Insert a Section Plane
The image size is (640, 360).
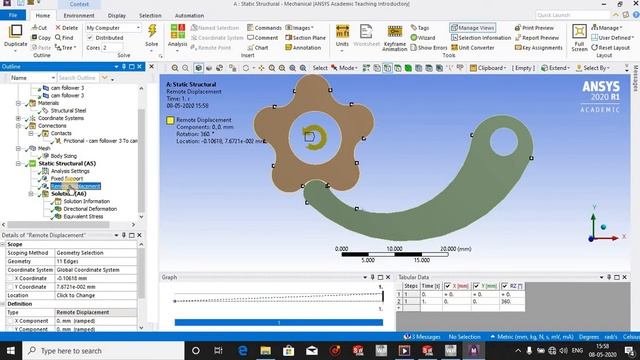click(x=305, y=38)
